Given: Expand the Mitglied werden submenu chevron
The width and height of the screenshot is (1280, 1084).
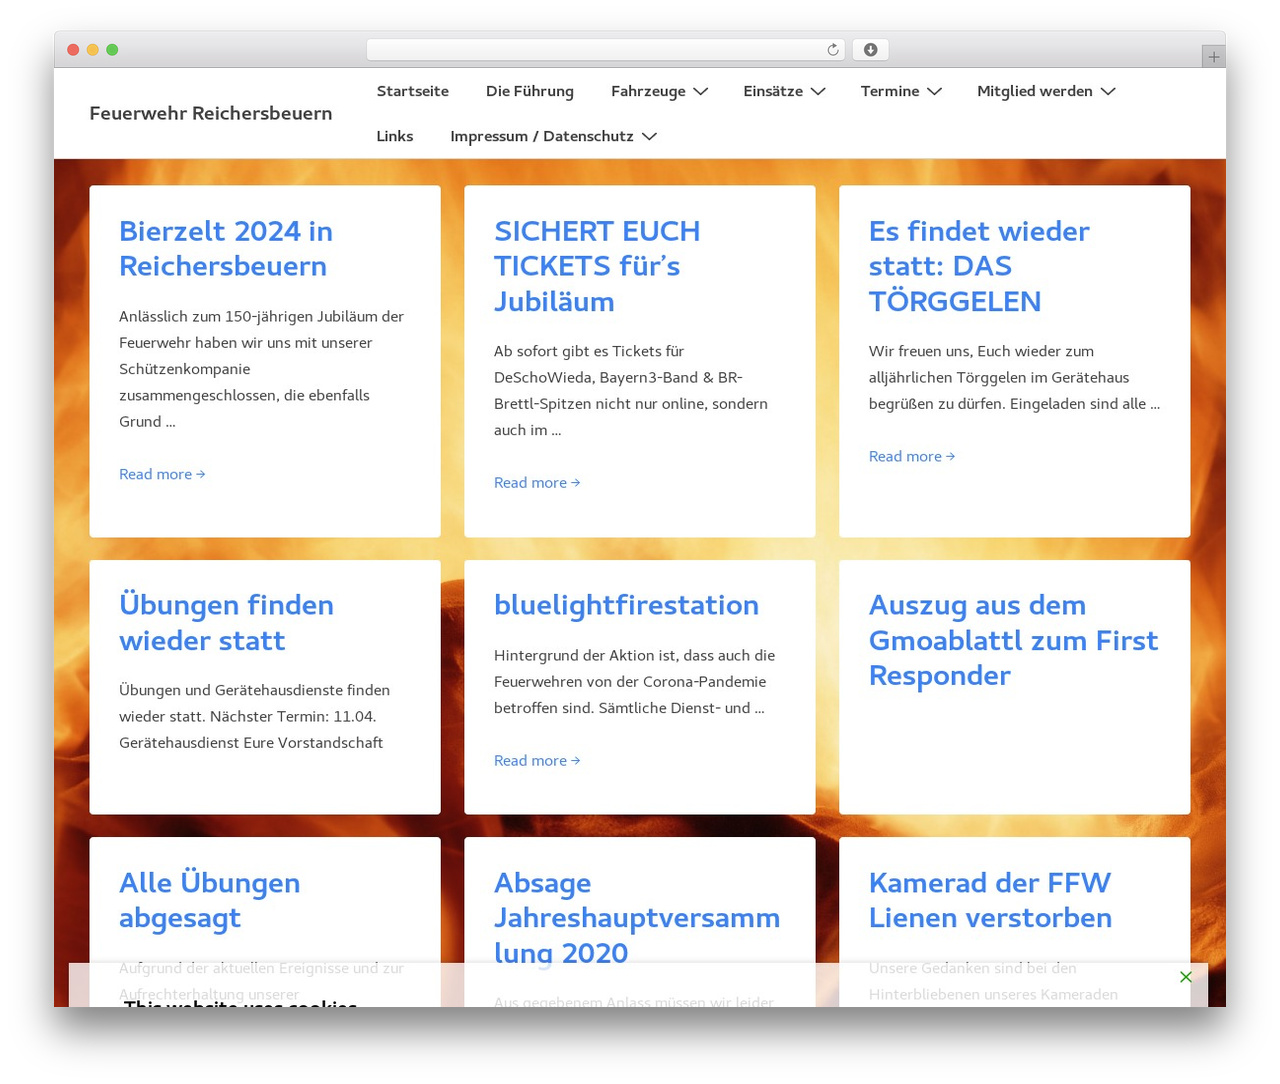Looking at the screenshot, I should point(1108,91).
